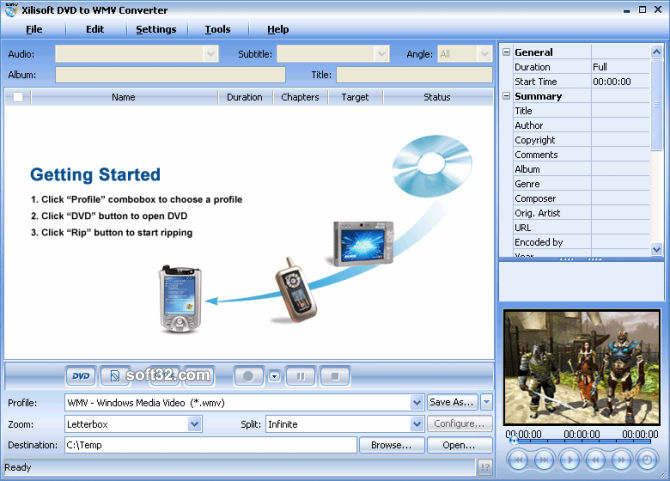Click the Configure... button
670x481 pixels.
(460, 424)
